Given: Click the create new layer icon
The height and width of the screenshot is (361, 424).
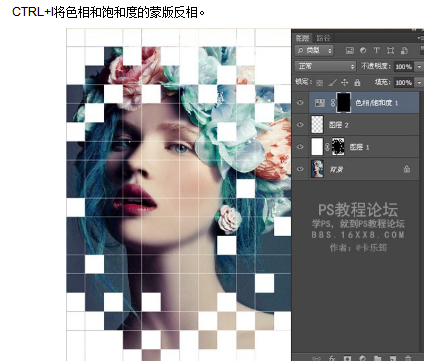Looking at the screenshot, I should pyautogui.click(x=393, y=358).
